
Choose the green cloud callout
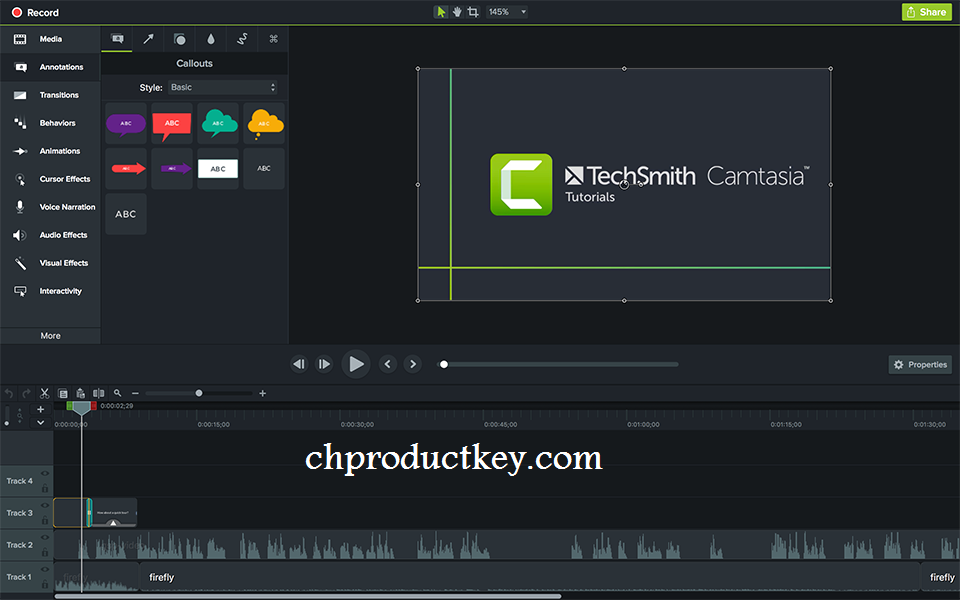coord(218,124)
